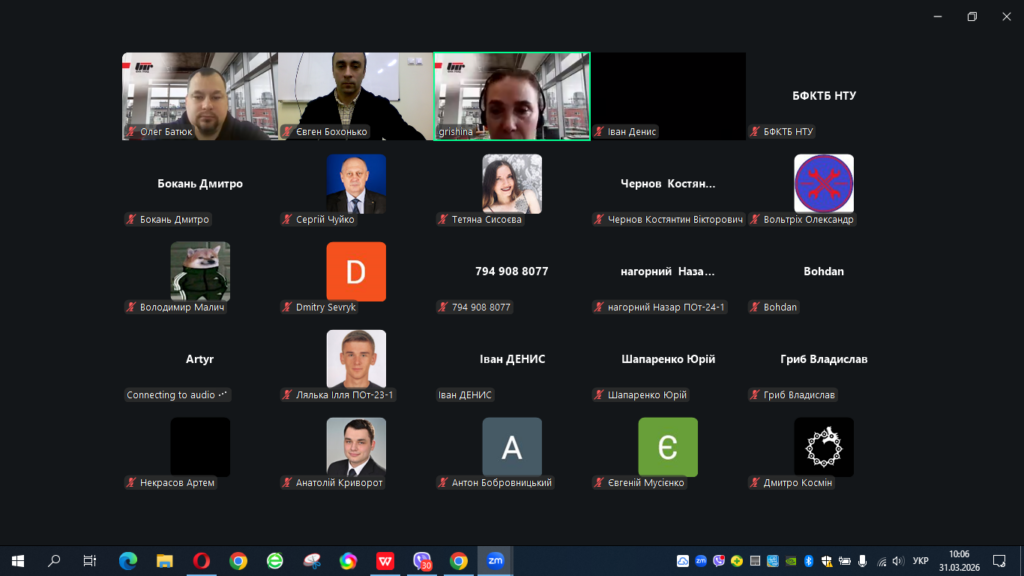This screenshot has width=1024, height=576.
Task: Launch Opera browser from the taskbar
Action: [201, 561]
